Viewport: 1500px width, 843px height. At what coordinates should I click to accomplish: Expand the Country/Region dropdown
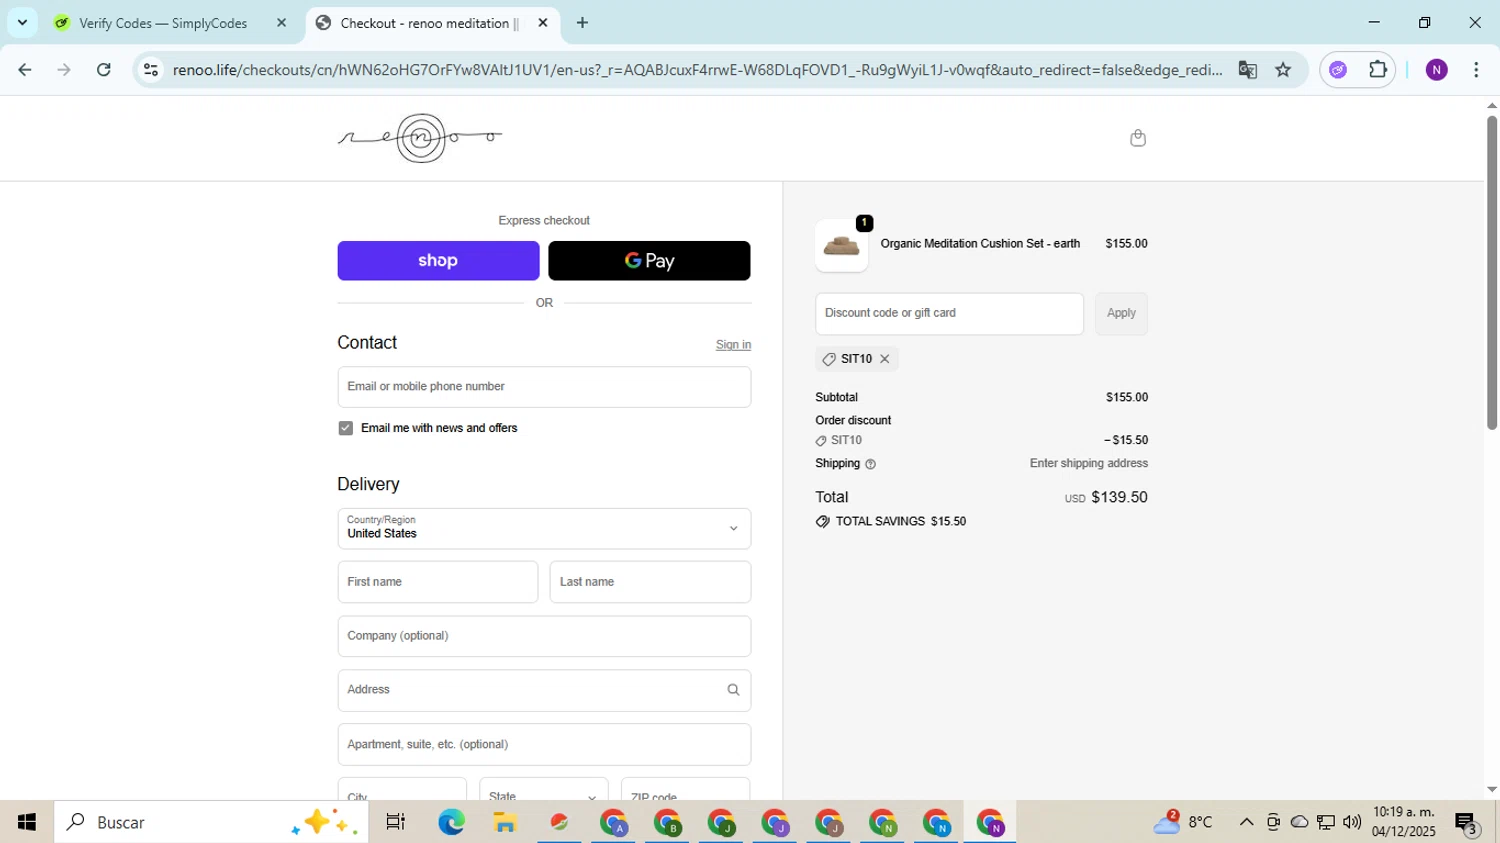pos(544,528)
